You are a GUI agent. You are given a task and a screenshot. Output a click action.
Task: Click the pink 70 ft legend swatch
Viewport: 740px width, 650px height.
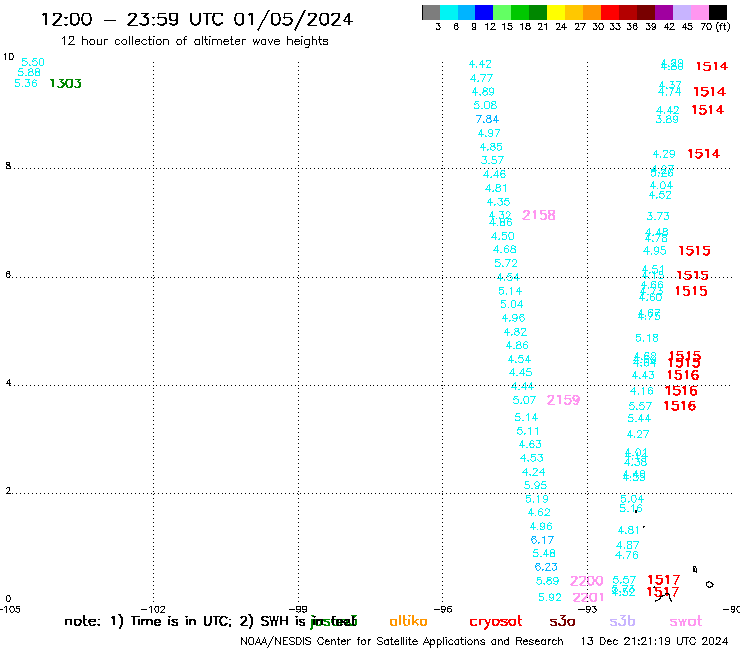click(699, 12)
